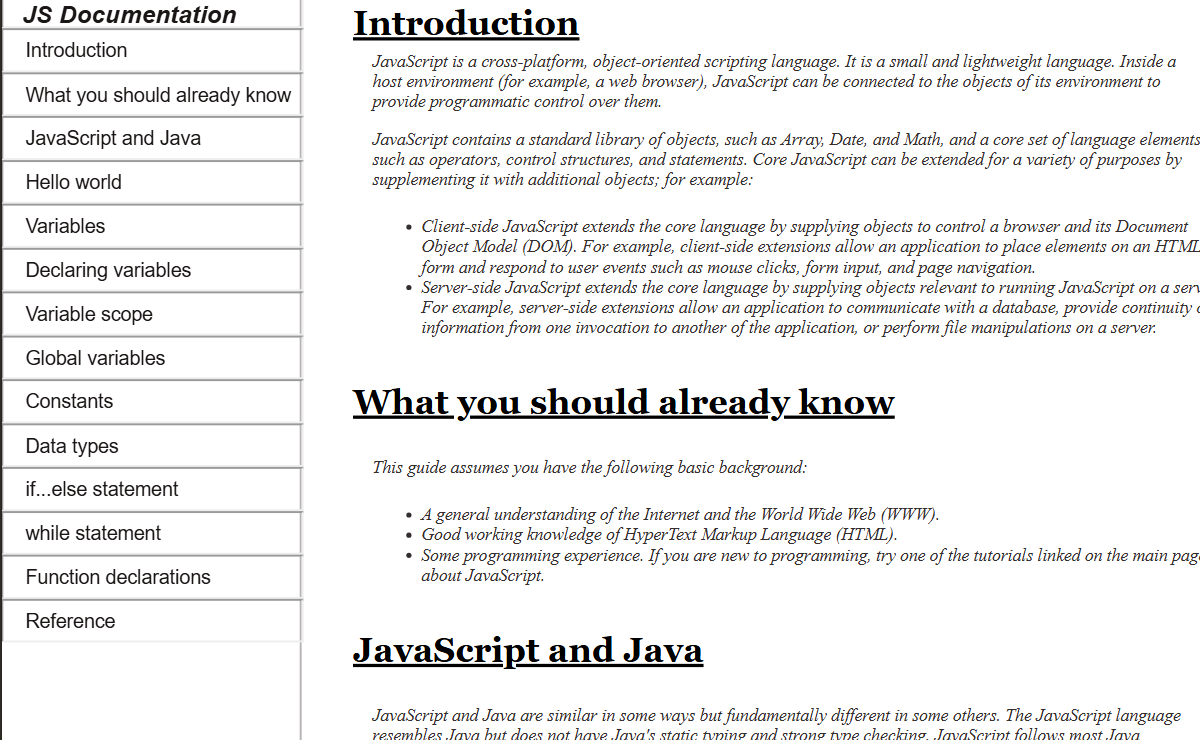Open the Global variables topic
The width and height of the screenshot is (1200, 740).
click(x=96, y=357)
